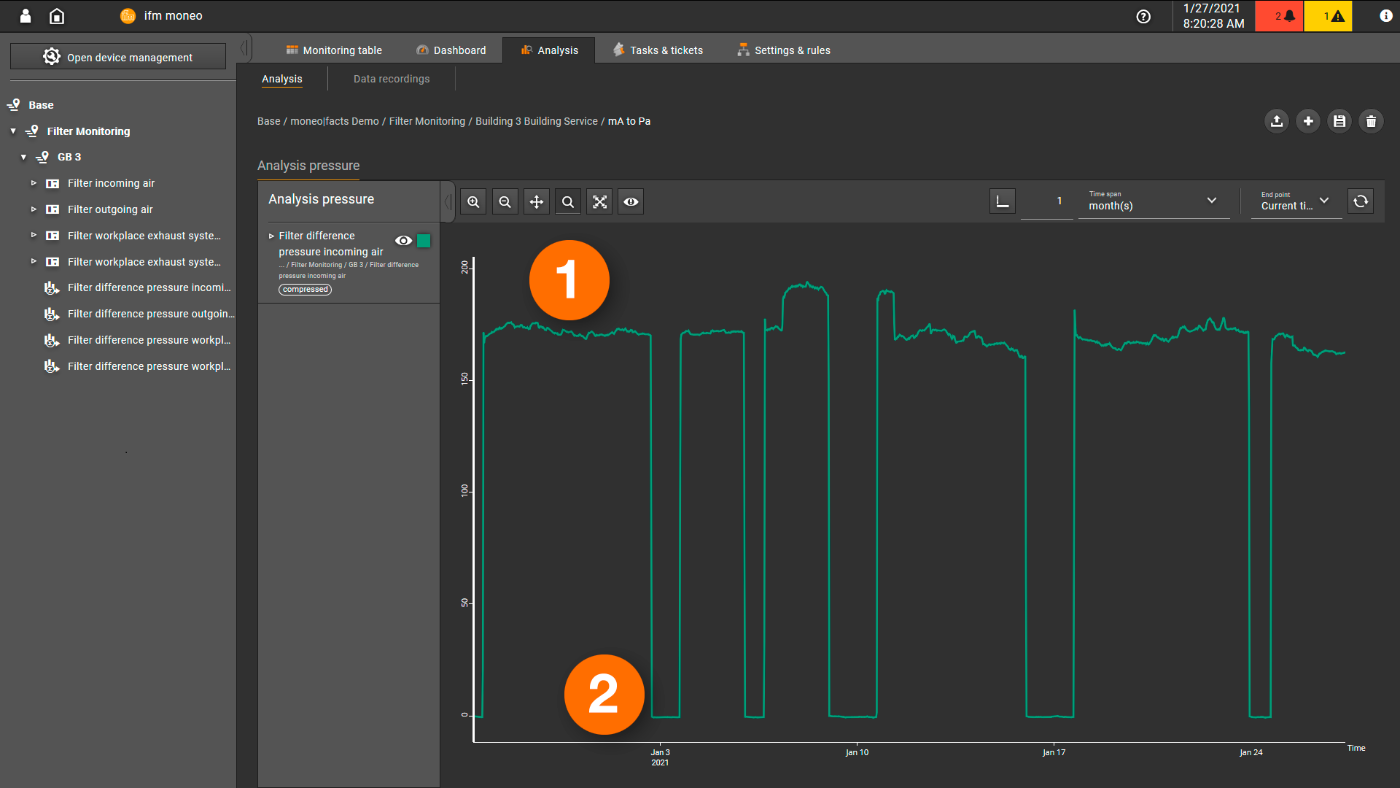Toggle visibility of Filter difference pressure incoming air

click(x=403, y=240)
